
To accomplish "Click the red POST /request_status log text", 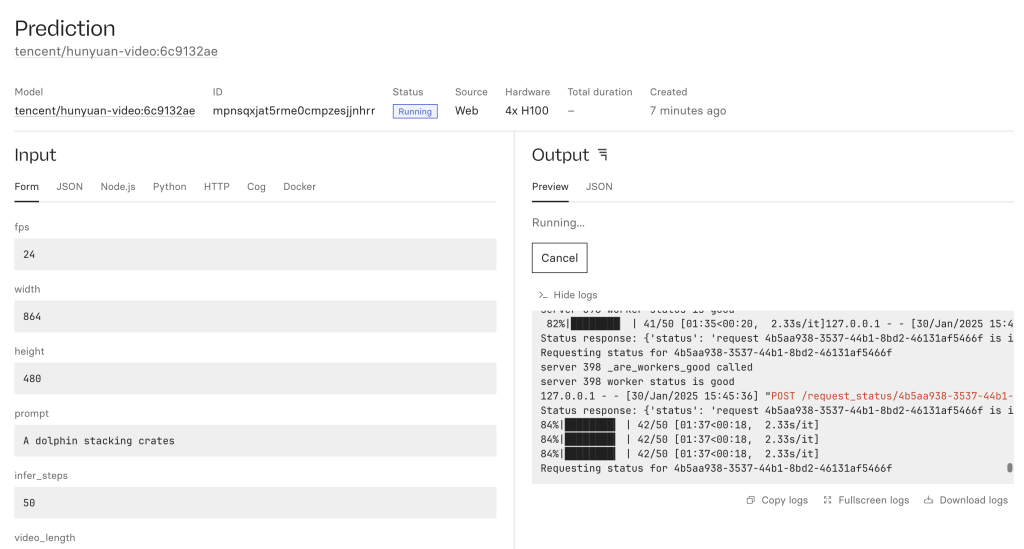I will coord(892,396).
